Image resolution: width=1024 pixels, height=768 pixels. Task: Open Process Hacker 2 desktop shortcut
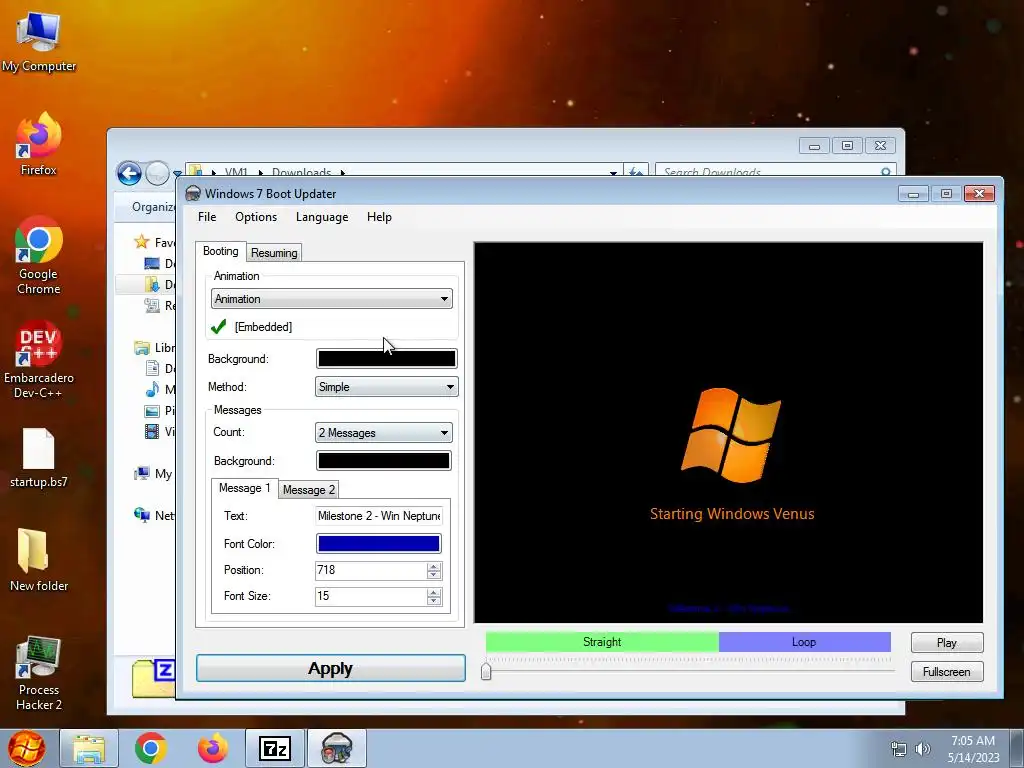point(39,673)
